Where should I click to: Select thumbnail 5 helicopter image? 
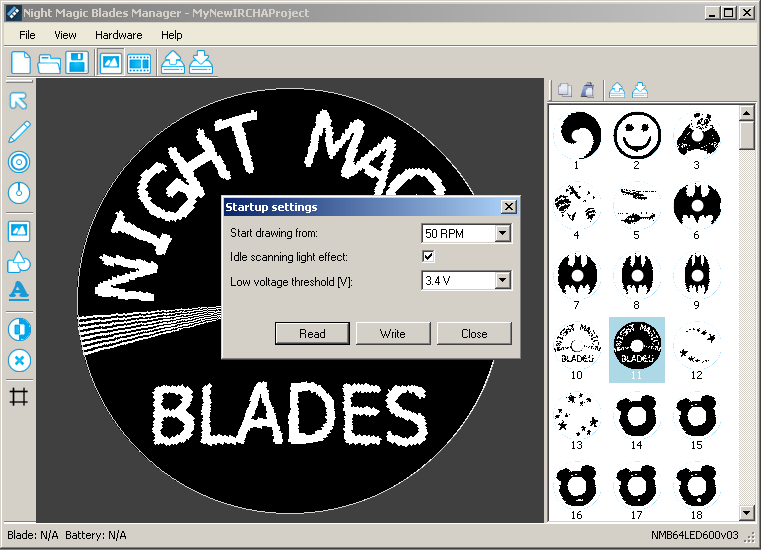tap(637, 210)
